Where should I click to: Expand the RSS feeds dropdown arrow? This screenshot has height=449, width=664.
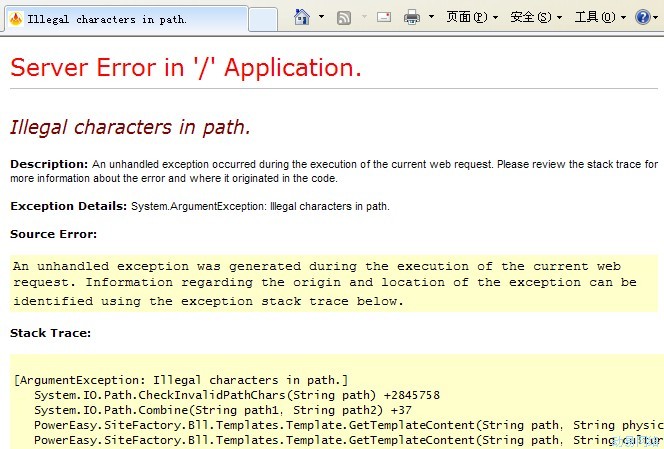(x=363, y=17)
